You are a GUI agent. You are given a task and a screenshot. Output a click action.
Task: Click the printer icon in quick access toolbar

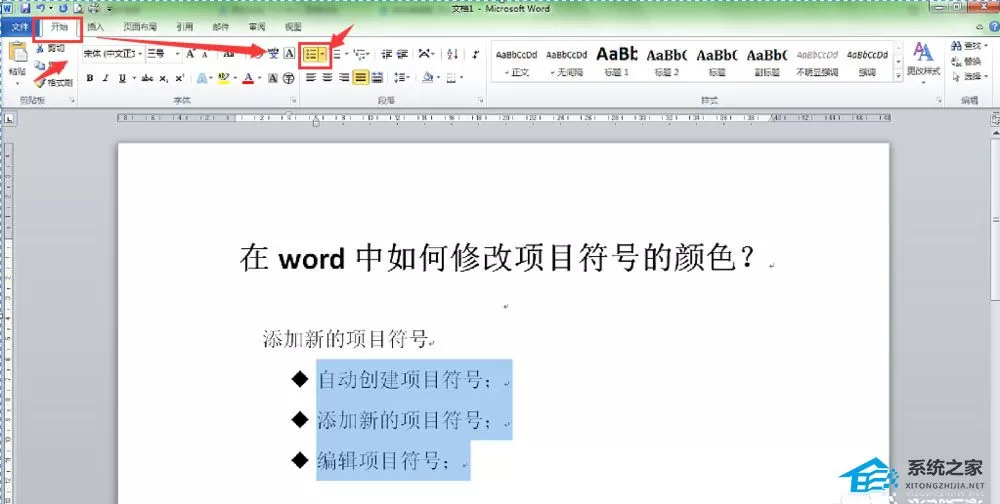pos(93,8)
